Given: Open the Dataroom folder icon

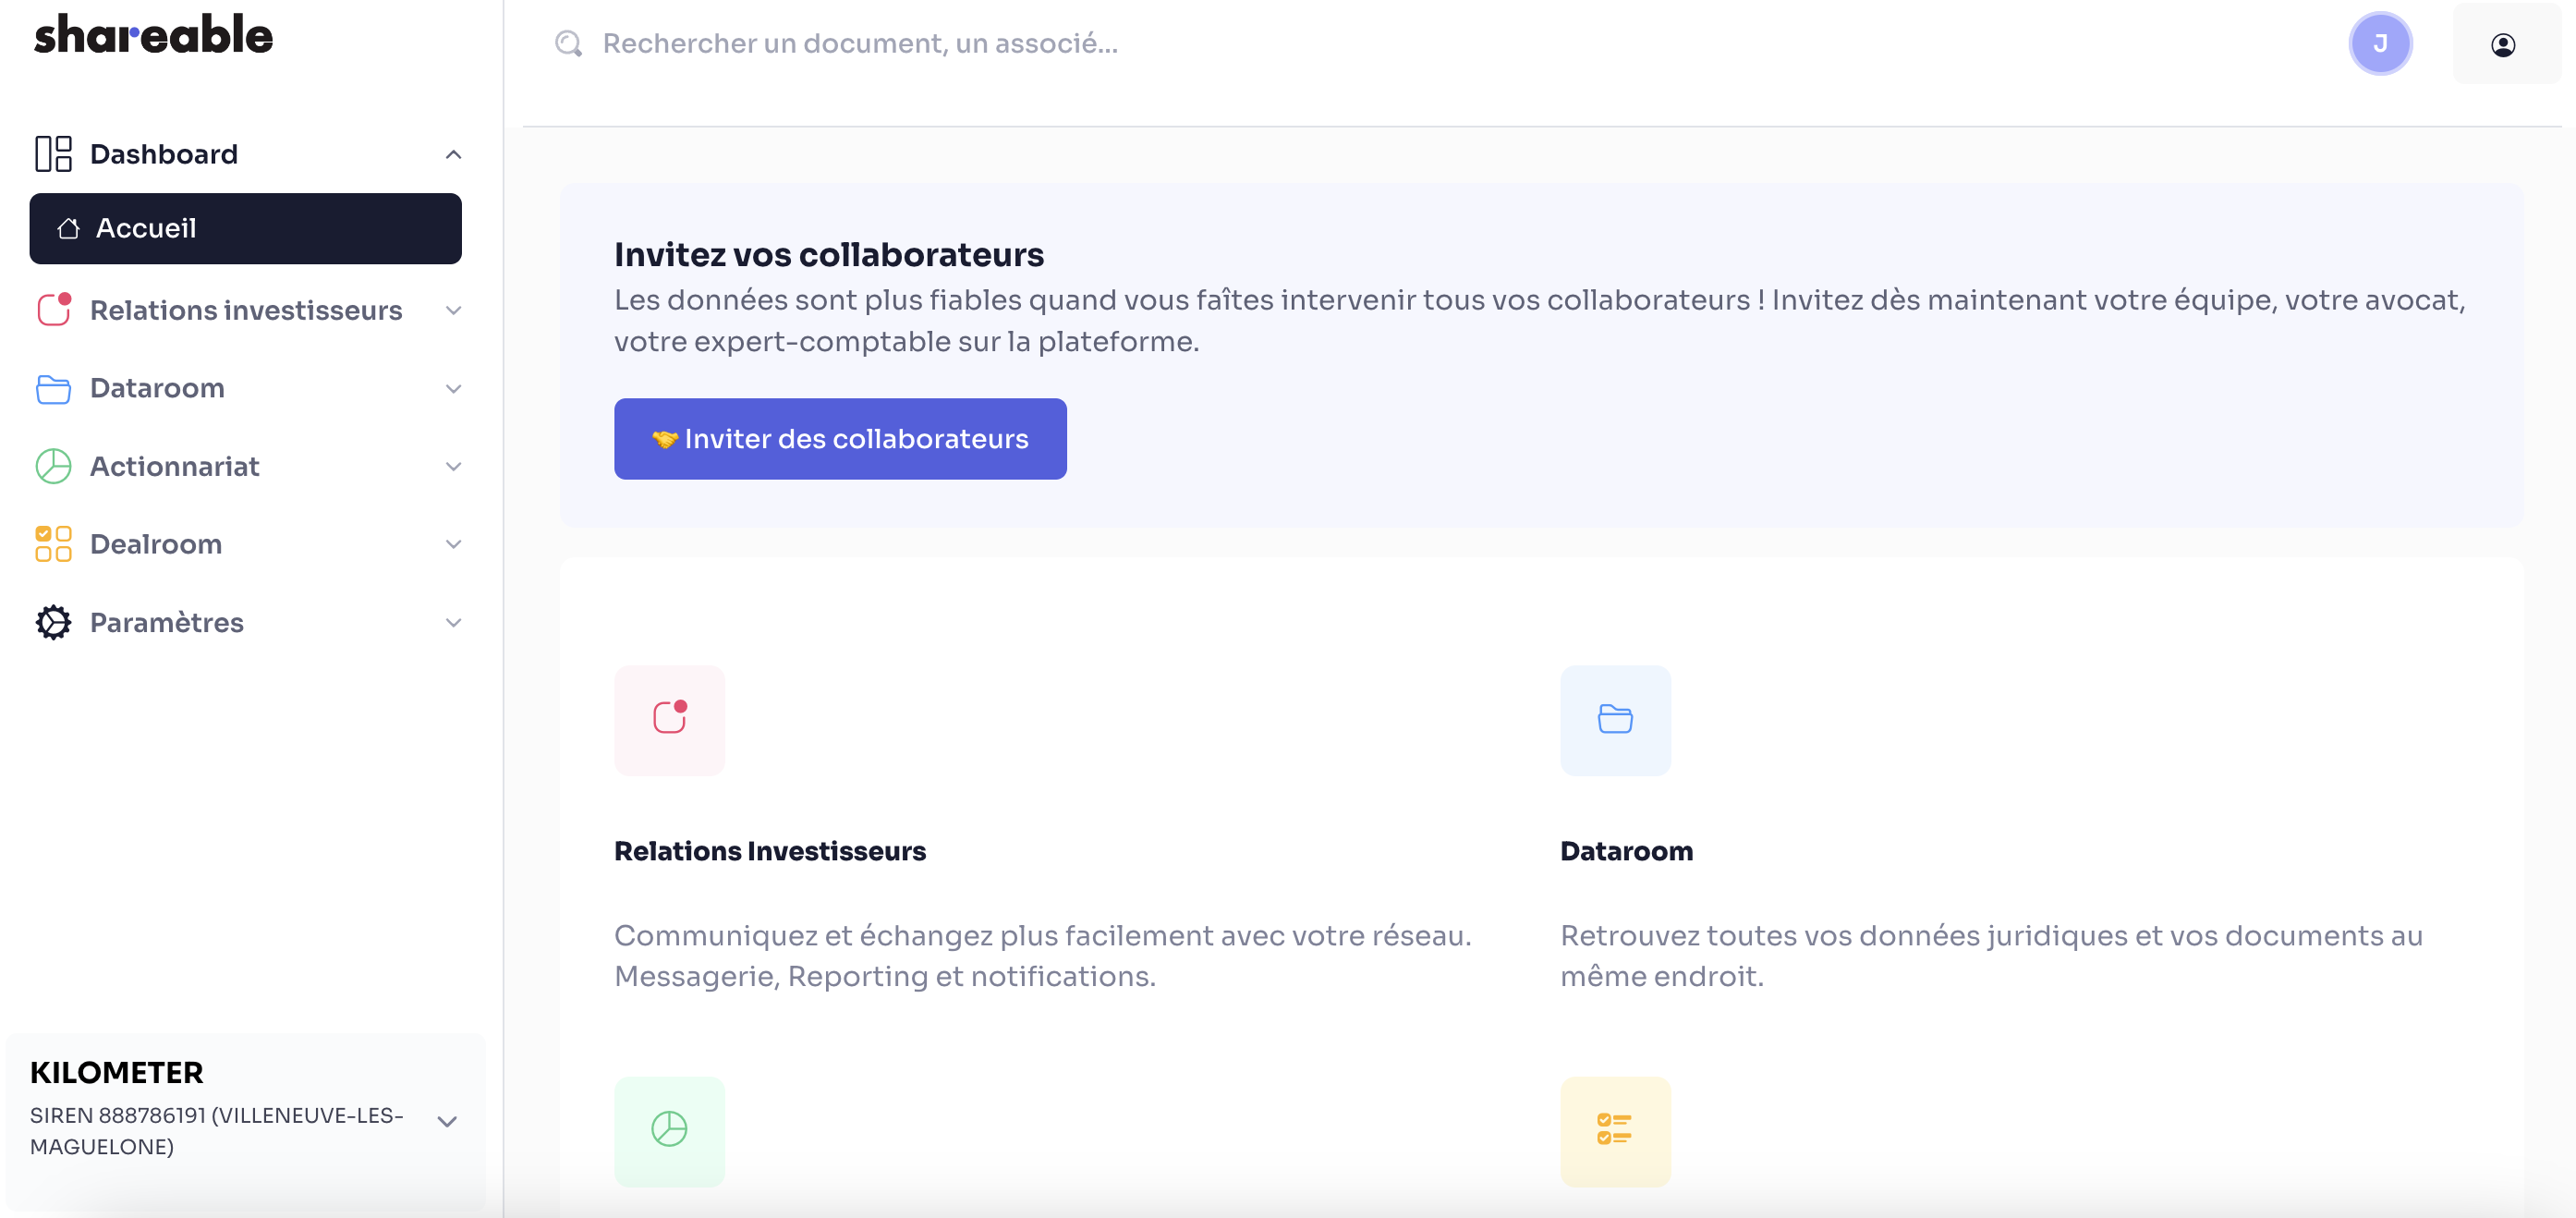Looking at the screenshot, I should click(x=53, y=388).
